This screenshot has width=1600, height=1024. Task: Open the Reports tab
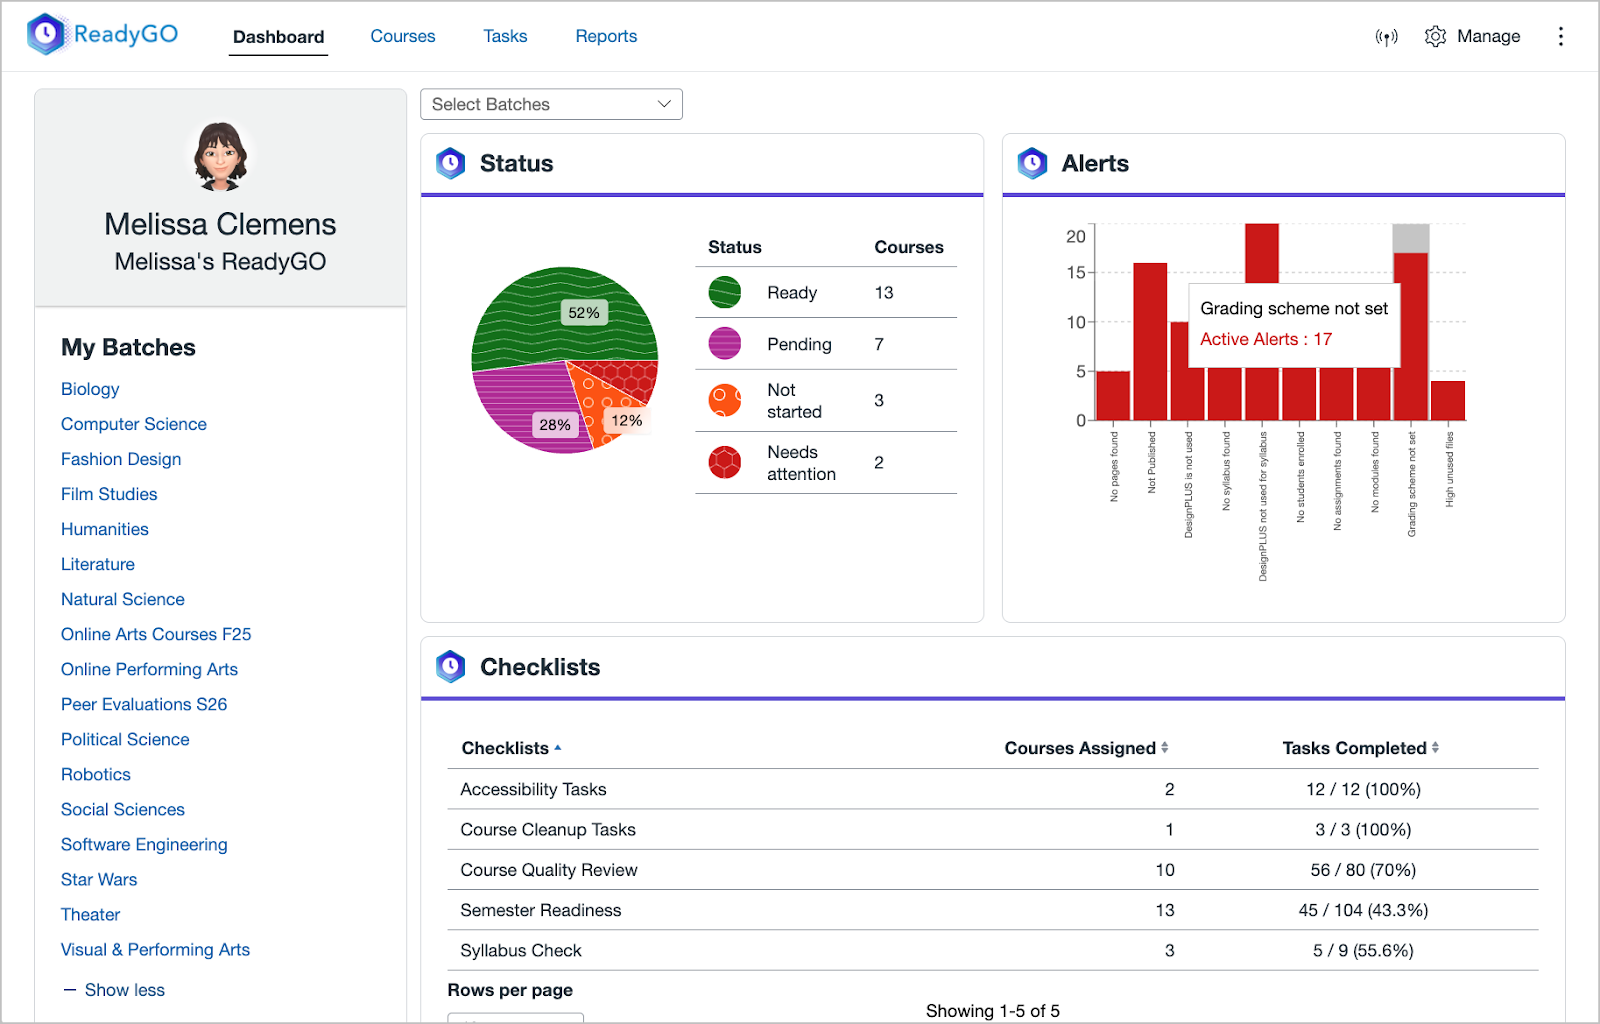coord(606,36)
